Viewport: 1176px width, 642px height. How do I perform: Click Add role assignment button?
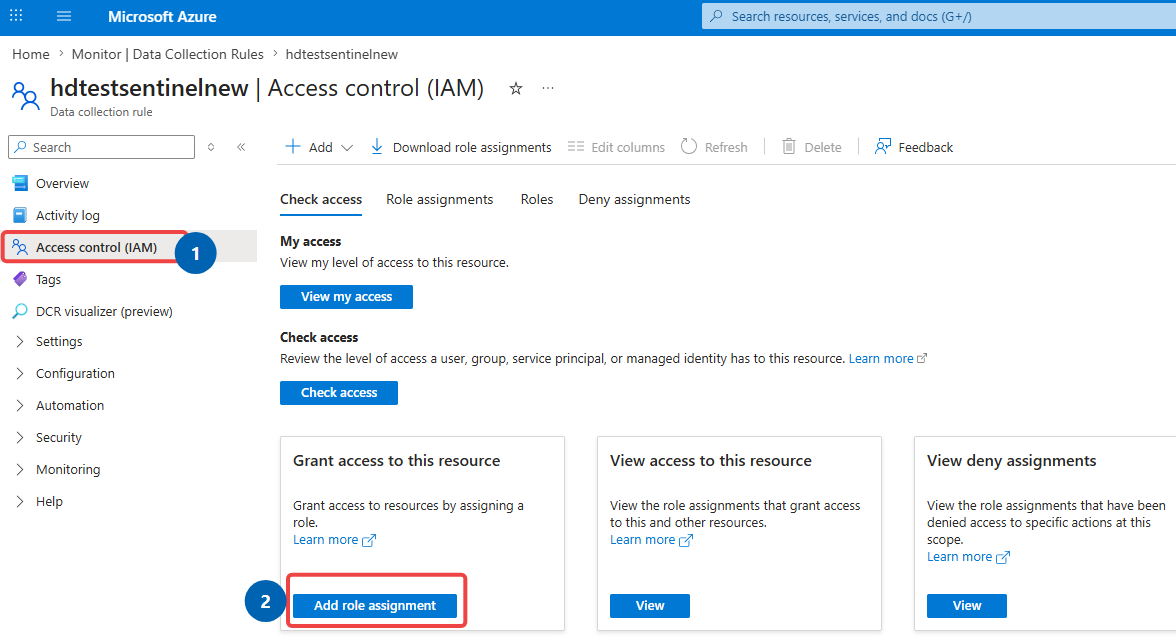tap(375, 605)
